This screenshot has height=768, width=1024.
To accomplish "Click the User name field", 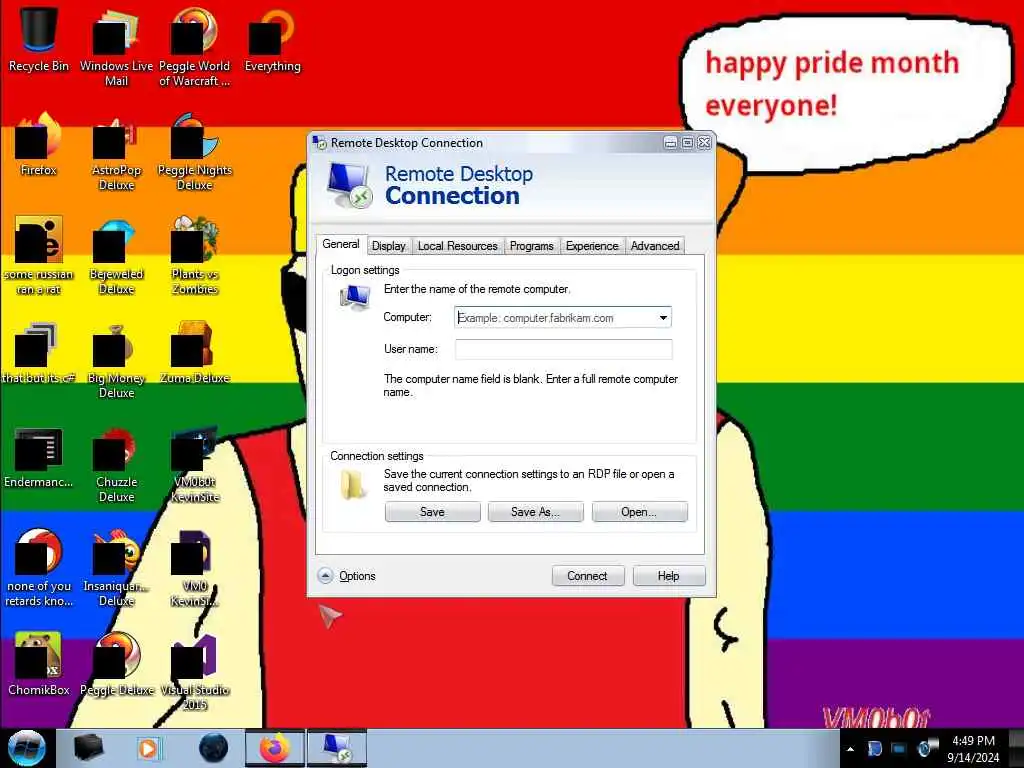I will click(564, 349).
